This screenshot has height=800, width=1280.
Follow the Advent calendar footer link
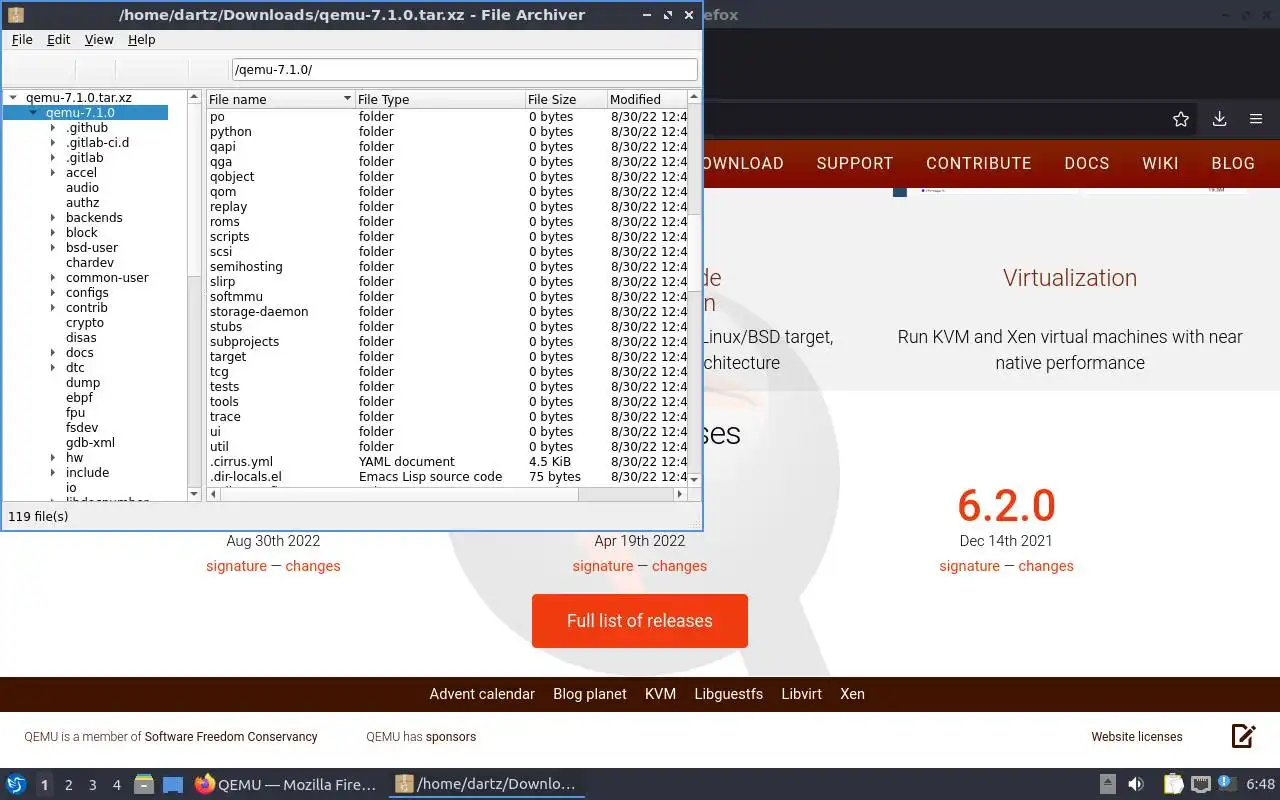(x=482, y=694)
